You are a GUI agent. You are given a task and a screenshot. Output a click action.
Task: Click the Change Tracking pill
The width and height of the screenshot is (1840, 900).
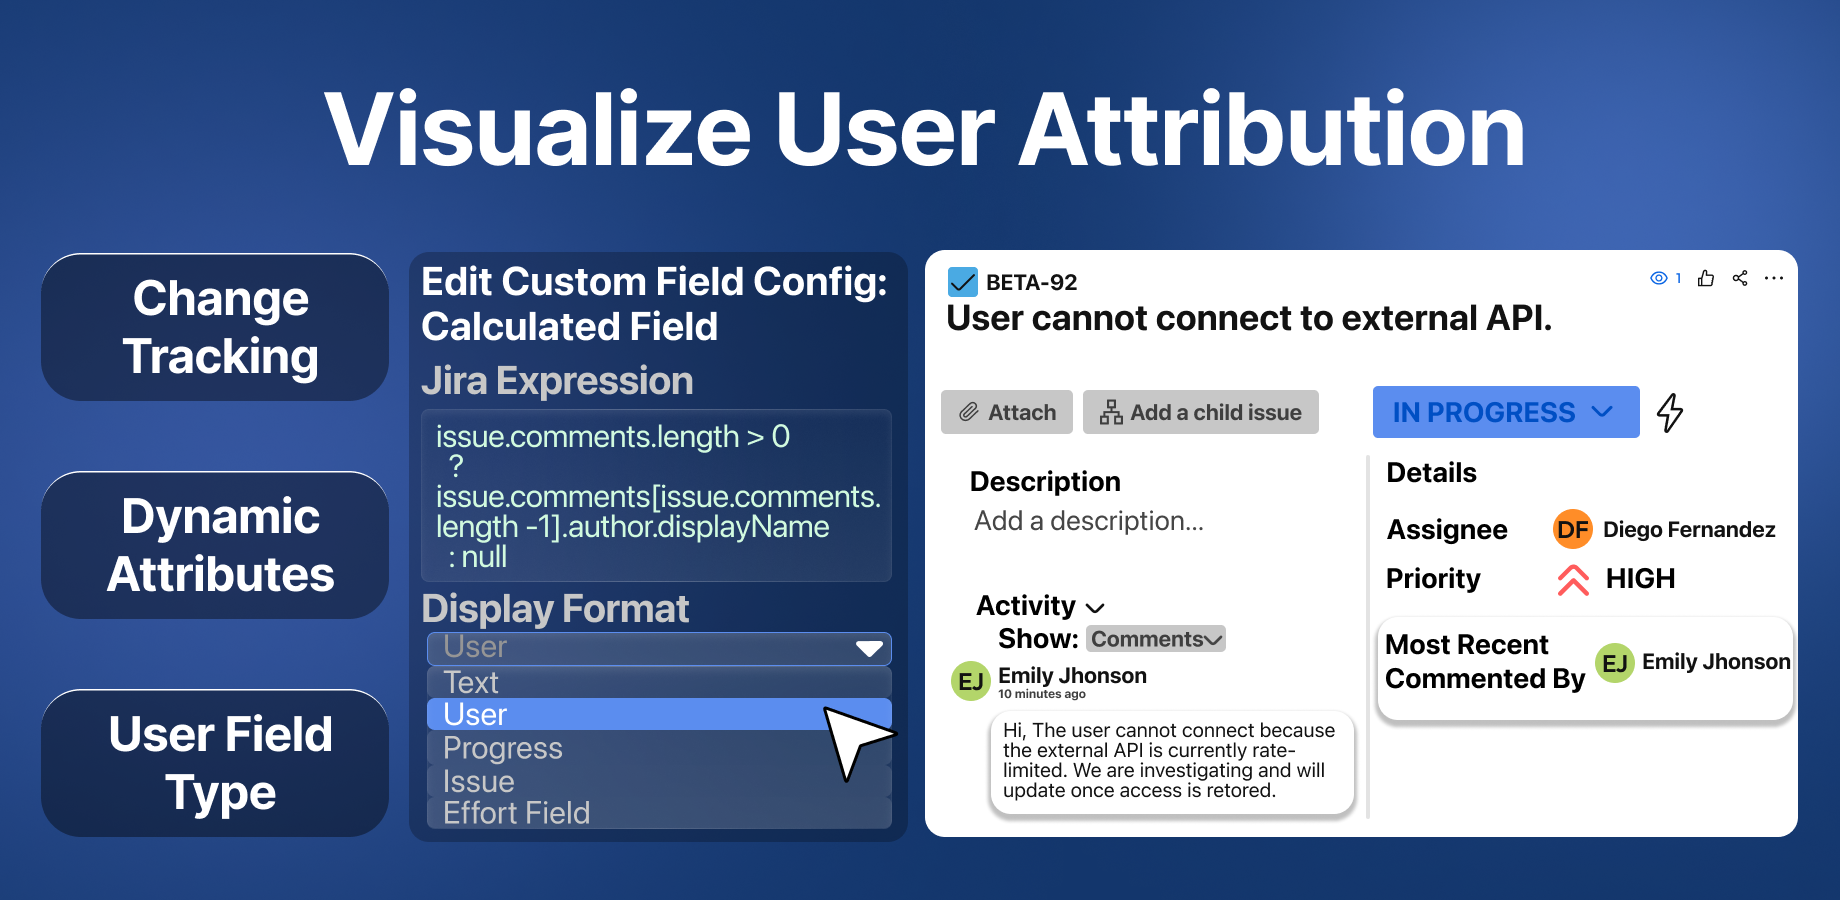click(x=215, y=327)
